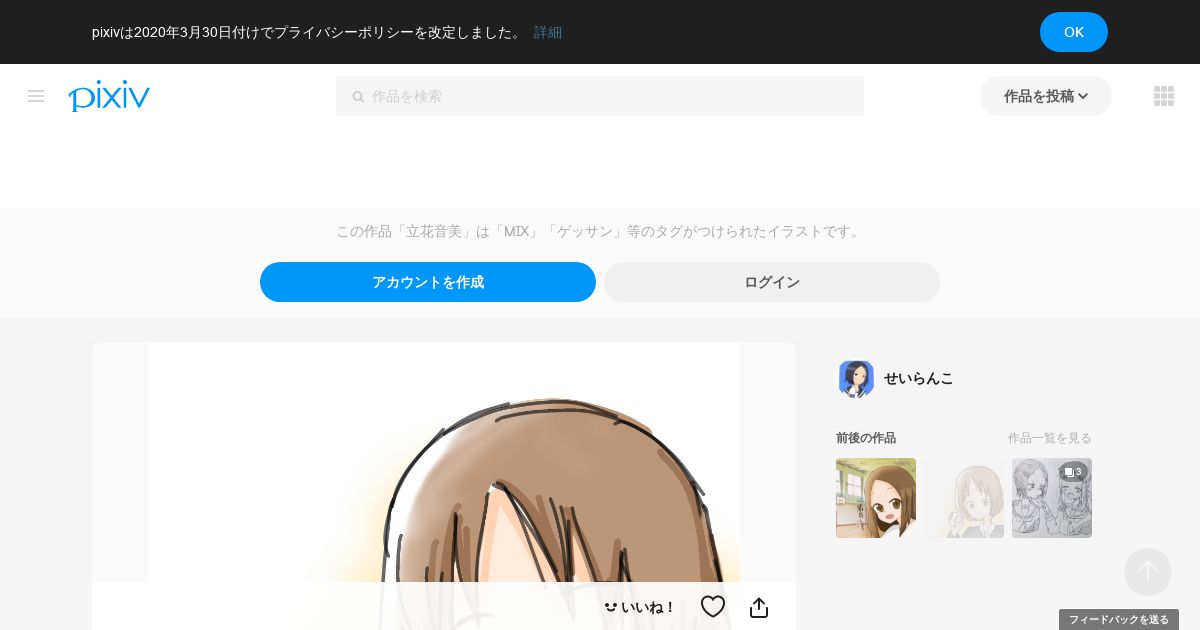Focus the artwork search field
This screenshot has height=630, width=1200.
click(x=600, y=96)
